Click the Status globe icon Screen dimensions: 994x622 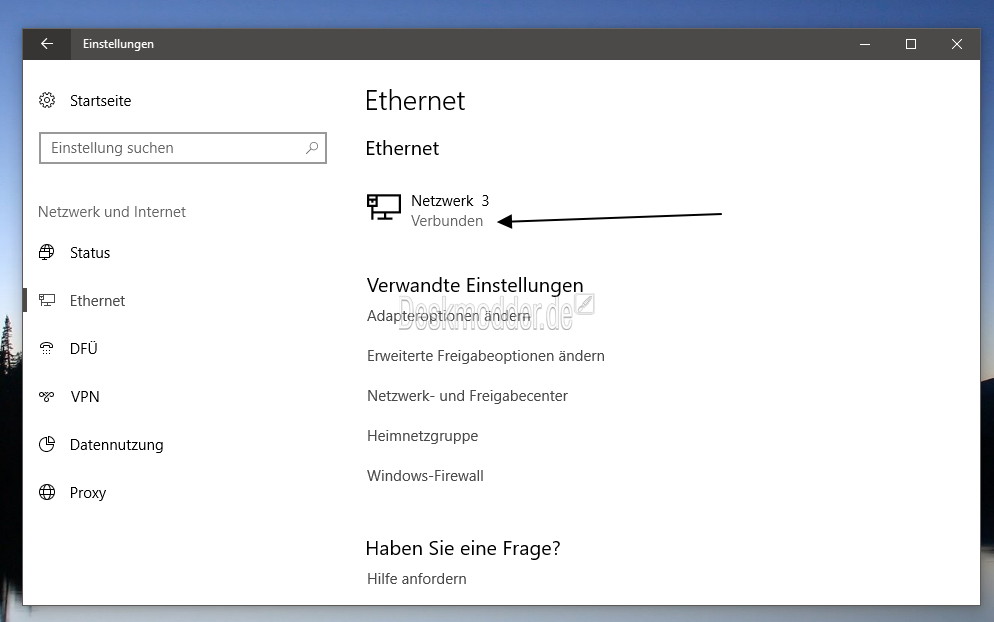coord(46,252)
